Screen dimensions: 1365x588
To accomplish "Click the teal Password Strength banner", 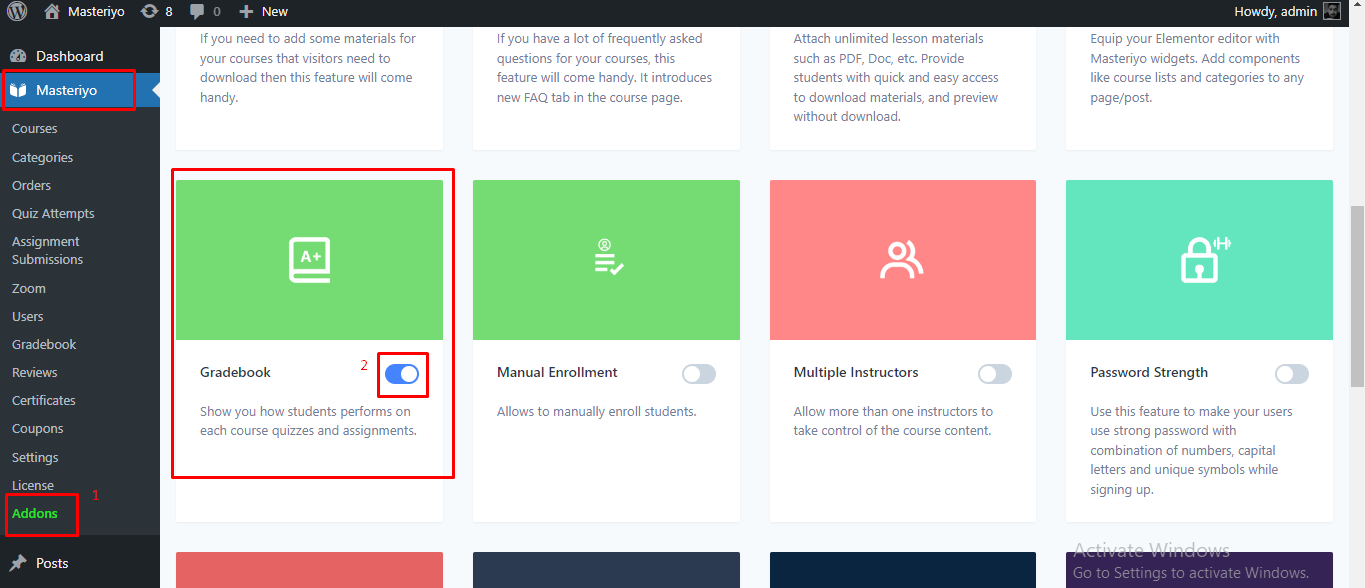I will tap(1199, 260).
